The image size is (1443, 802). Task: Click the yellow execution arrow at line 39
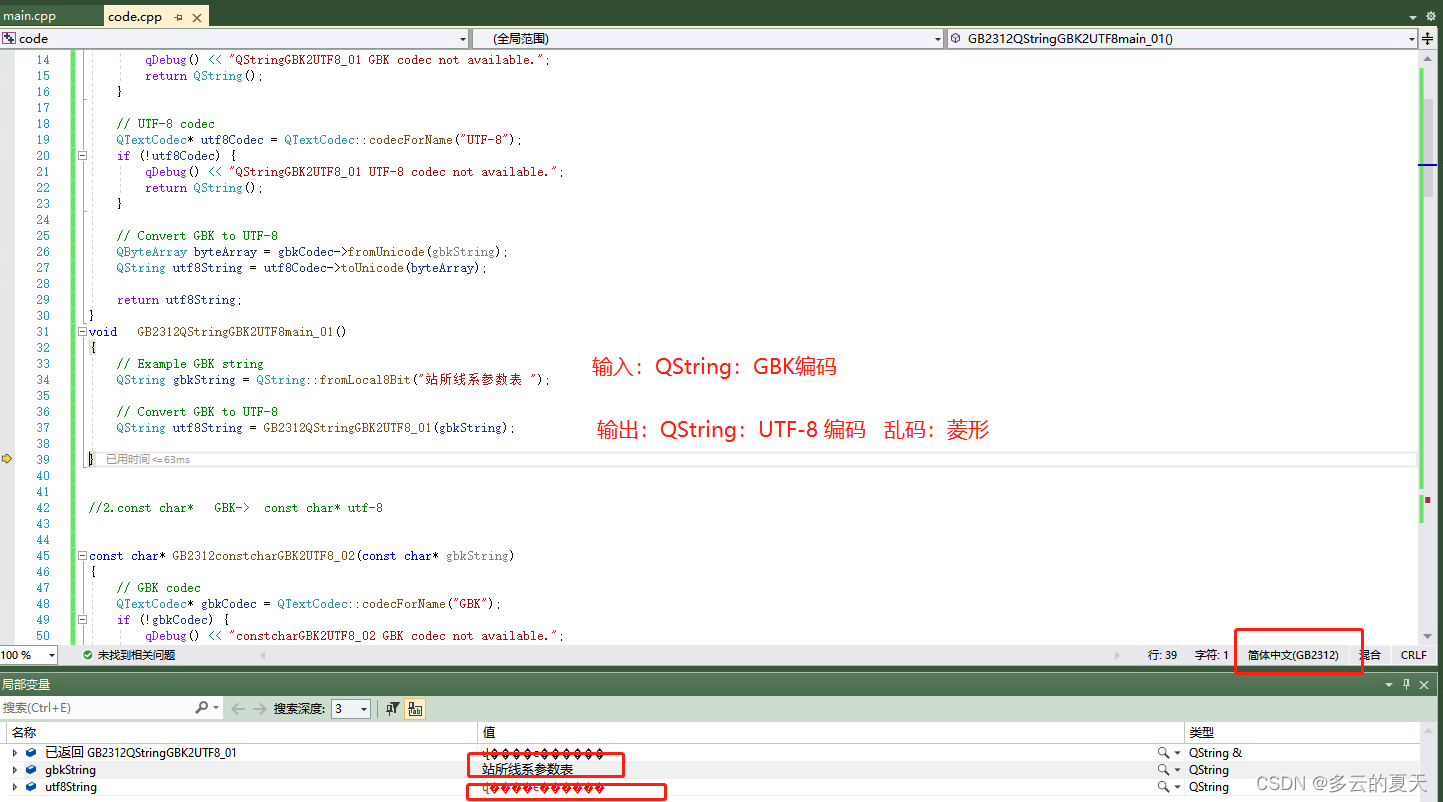tap(7, 458)
